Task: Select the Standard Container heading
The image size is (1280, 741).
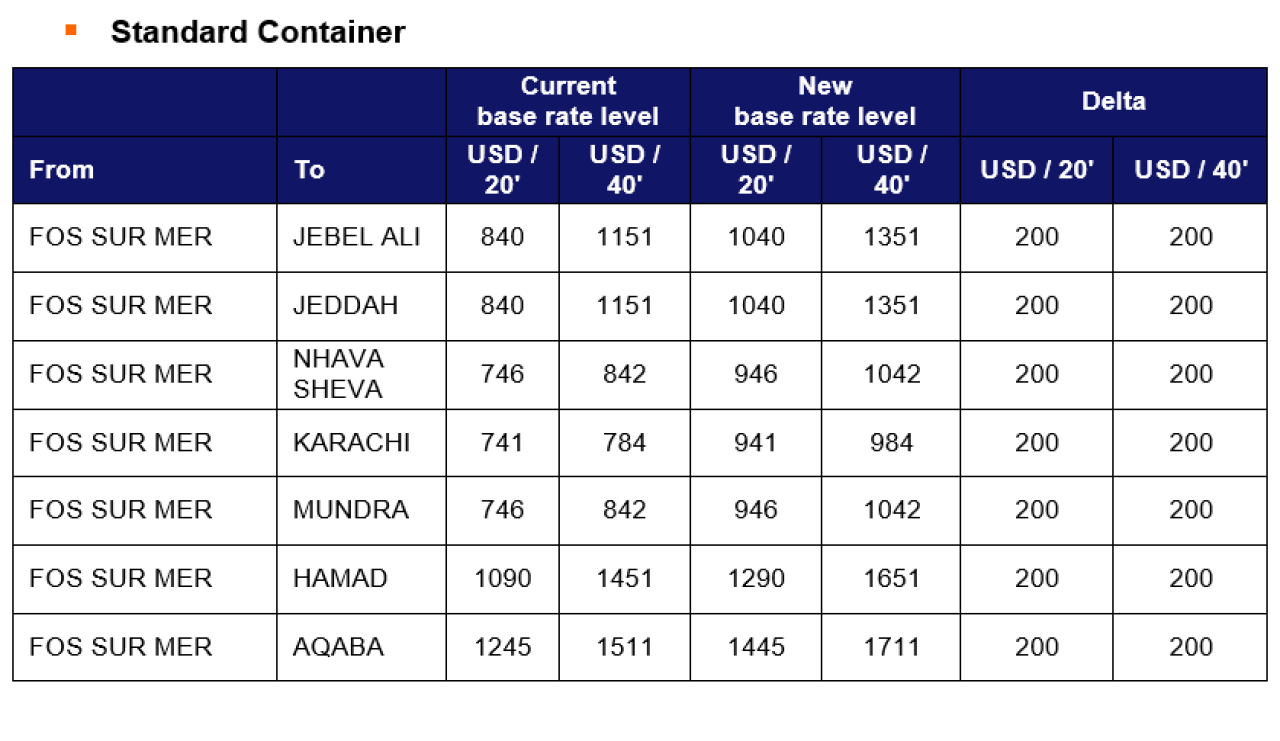Action: (258, 32)
